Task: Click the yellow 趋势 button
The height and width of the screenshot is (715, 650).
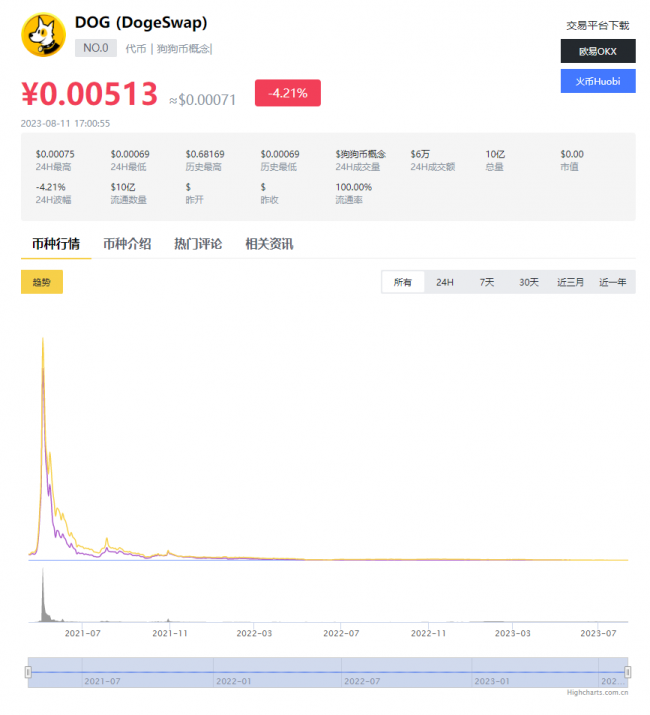Action: (x=42, y=282)
